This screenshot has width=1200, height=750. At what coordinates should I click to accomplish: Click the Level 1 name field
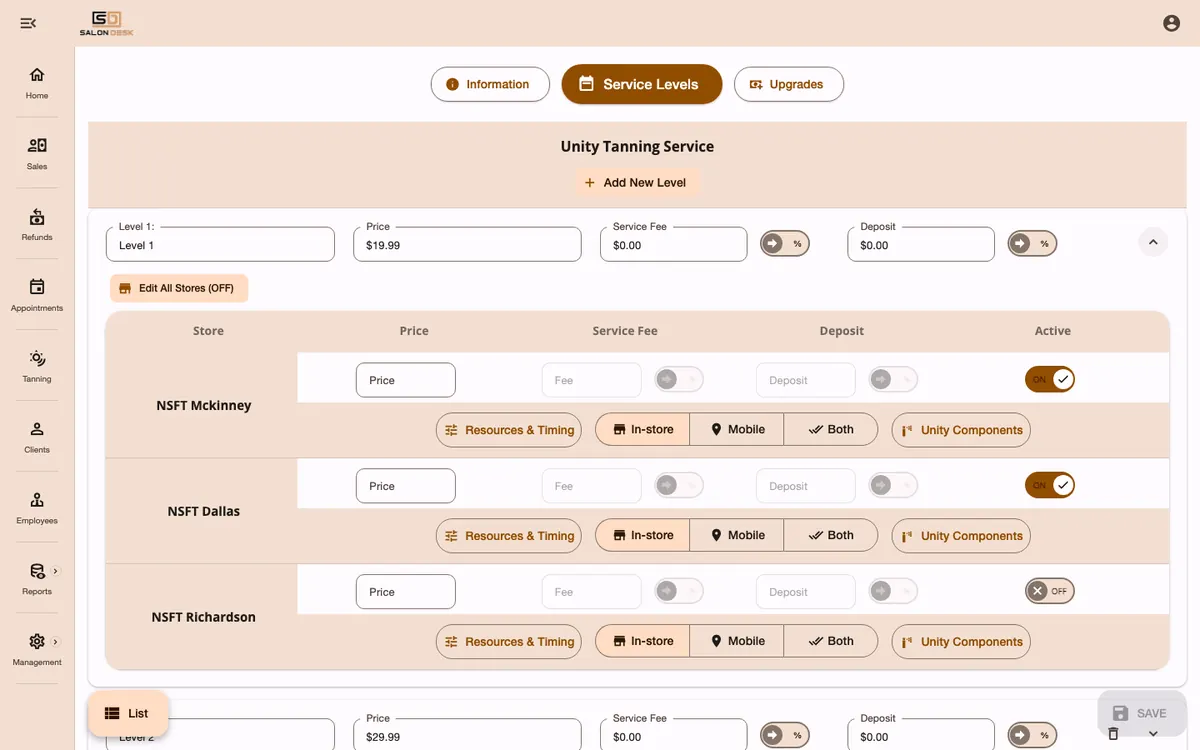[x=220, y=245]
